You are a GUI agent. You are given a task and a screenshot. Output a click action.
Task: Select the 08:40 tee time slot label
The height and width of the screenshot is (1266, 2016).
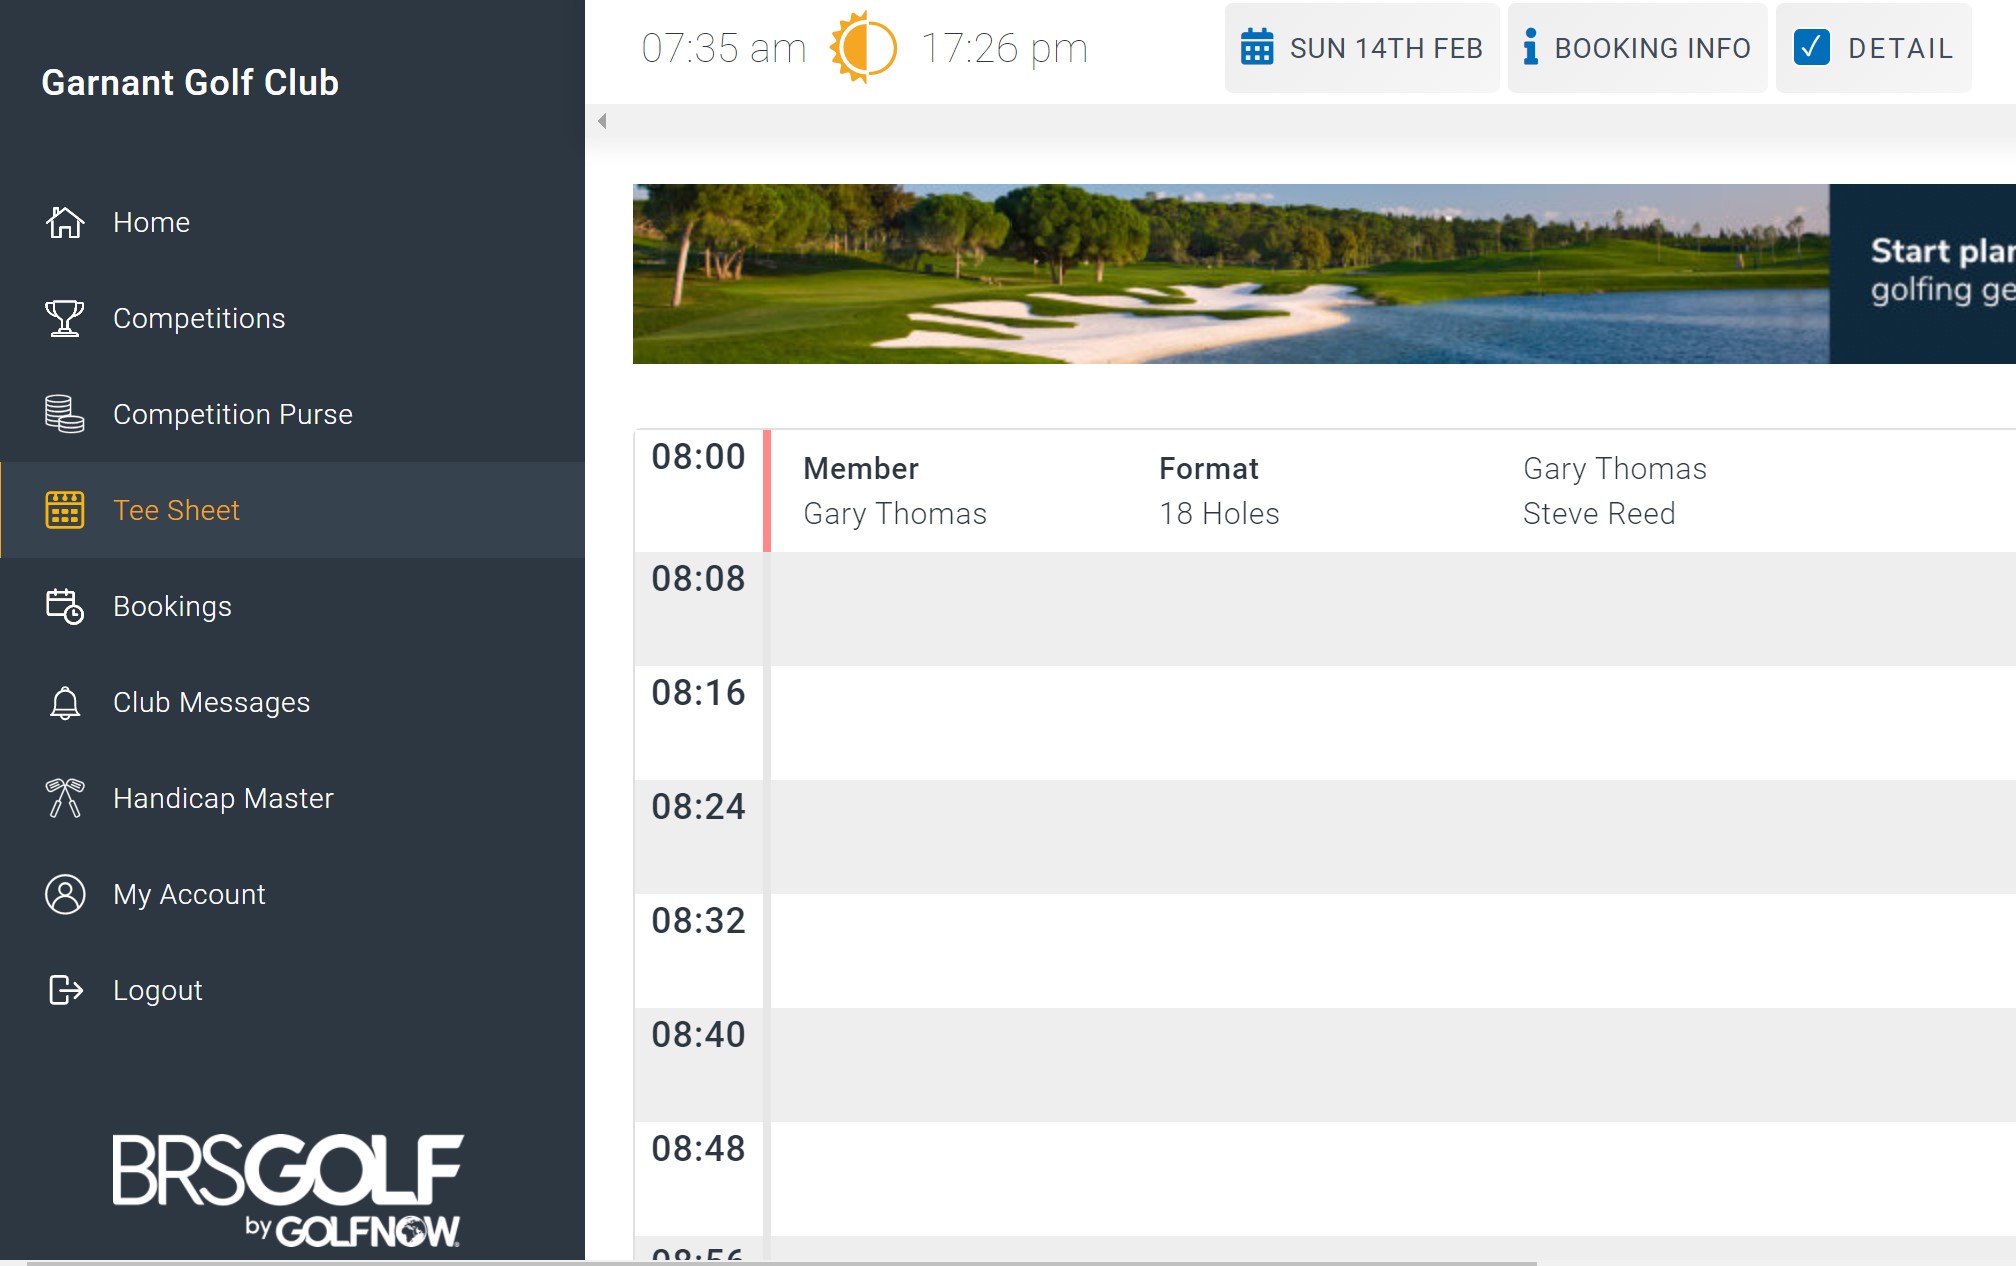click(698, 1035)
